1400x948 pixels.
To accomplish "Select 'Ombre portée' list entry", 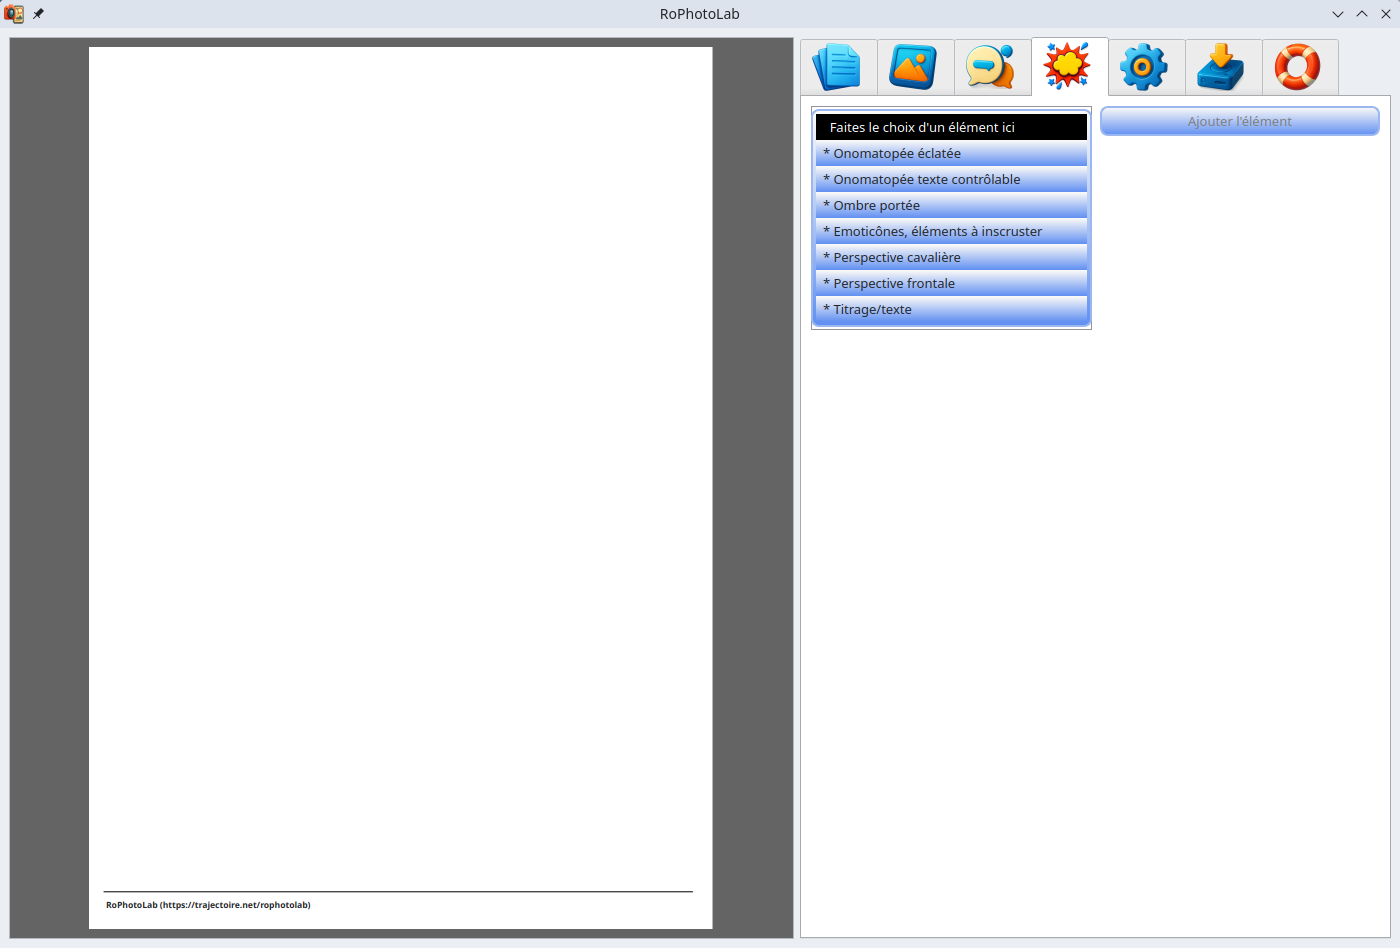I will pyautogui.click(x=950, y=205).
